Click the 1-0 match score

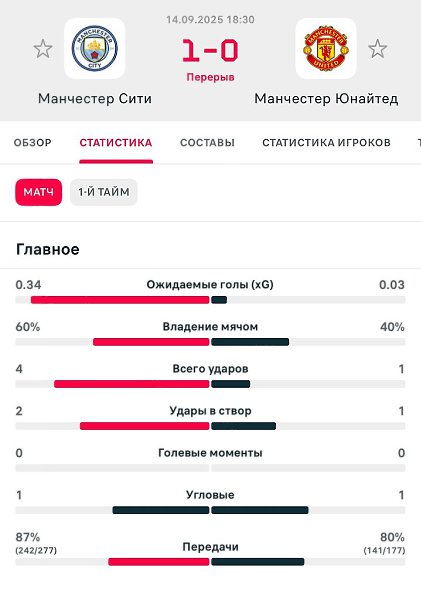coord(210,51)
